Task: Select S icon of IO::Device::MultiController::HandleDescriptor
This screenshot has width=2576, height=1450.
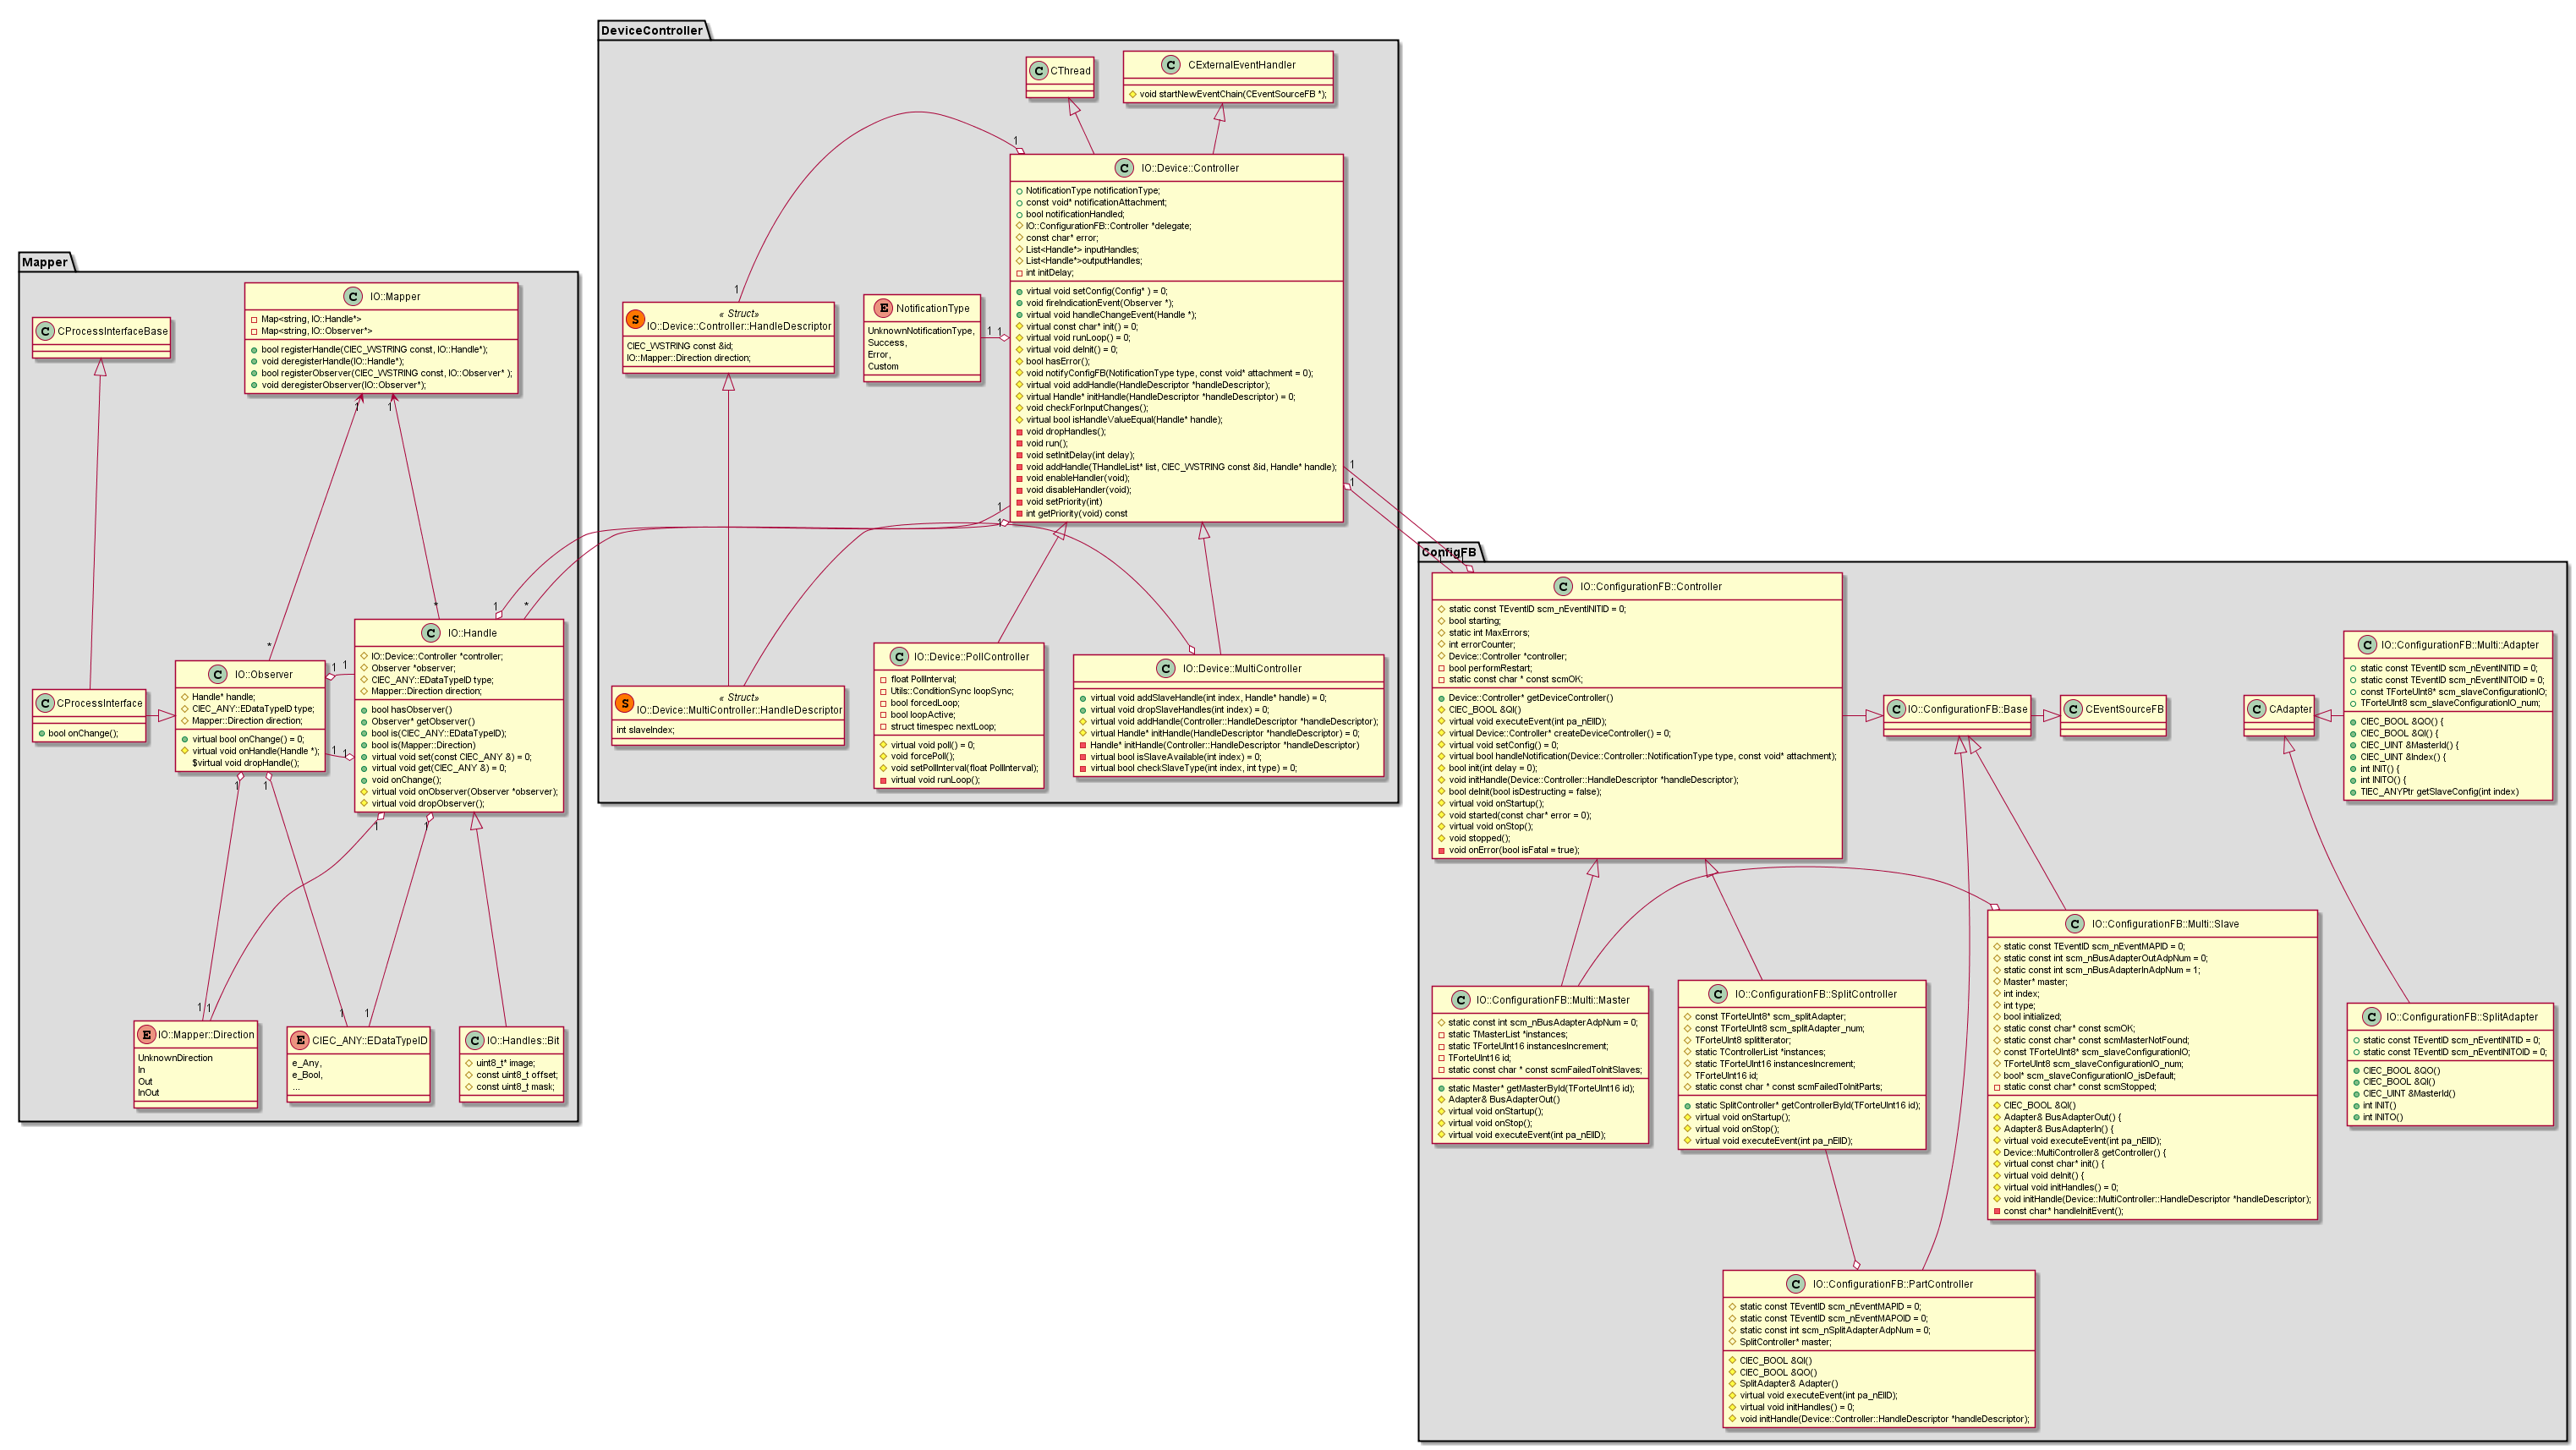Action: coord(625,704)
